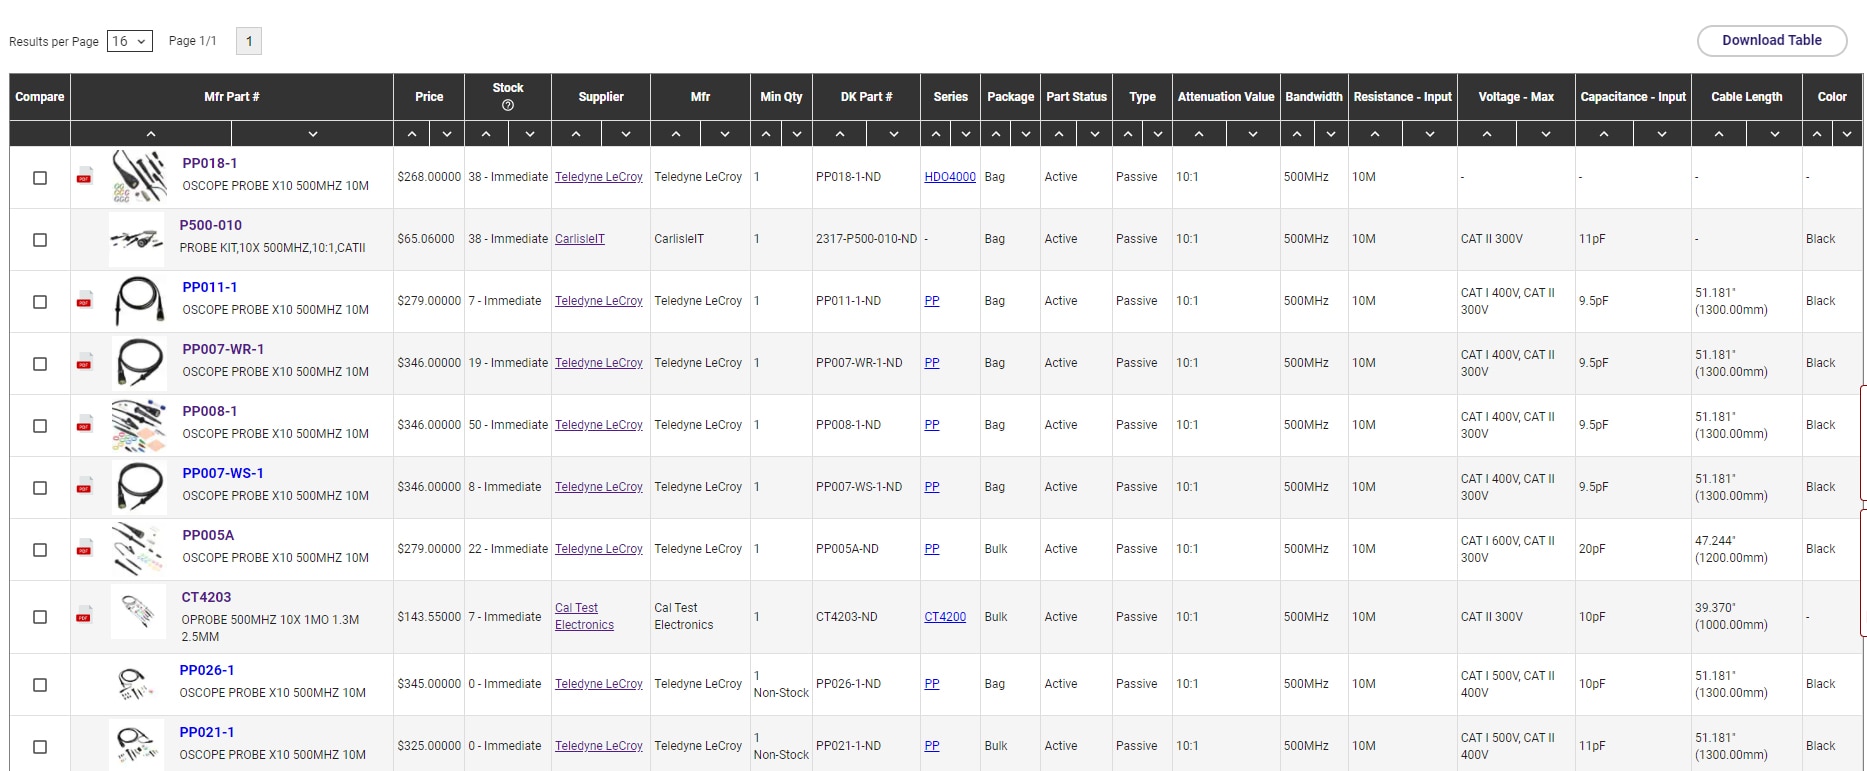Open PDF datasheet icon for PP011-1
The height and width of the screenshot is (771, 1867).
coord(85,301)
